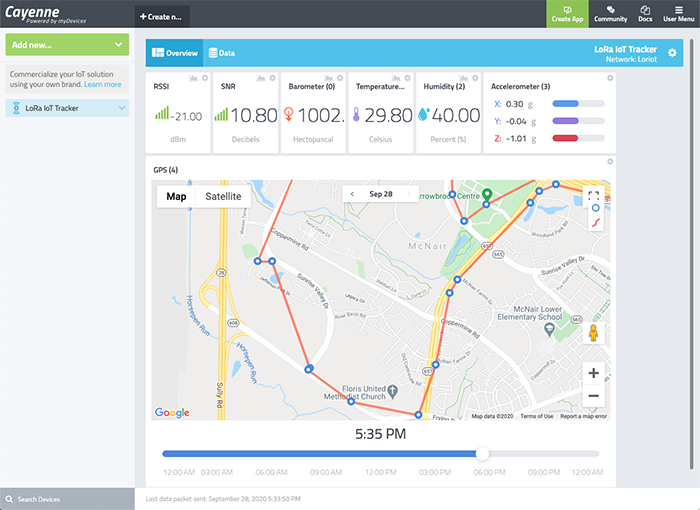Click the GPS timeline slider handle
The width and height of the screenshot is (700, 510).
[482, 454]
